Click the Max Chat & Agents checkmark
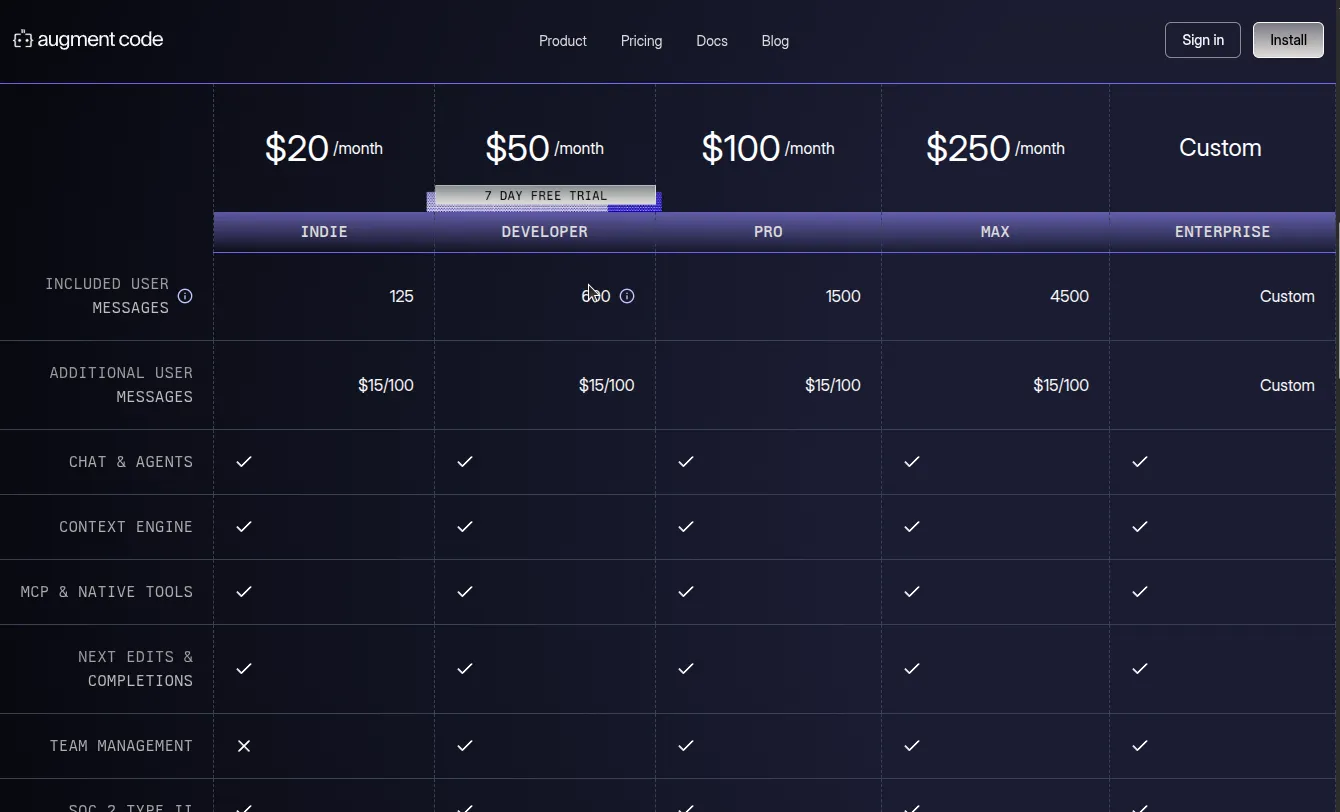Viewport: 1340px width, 812px height. click(x=912, y=462)
